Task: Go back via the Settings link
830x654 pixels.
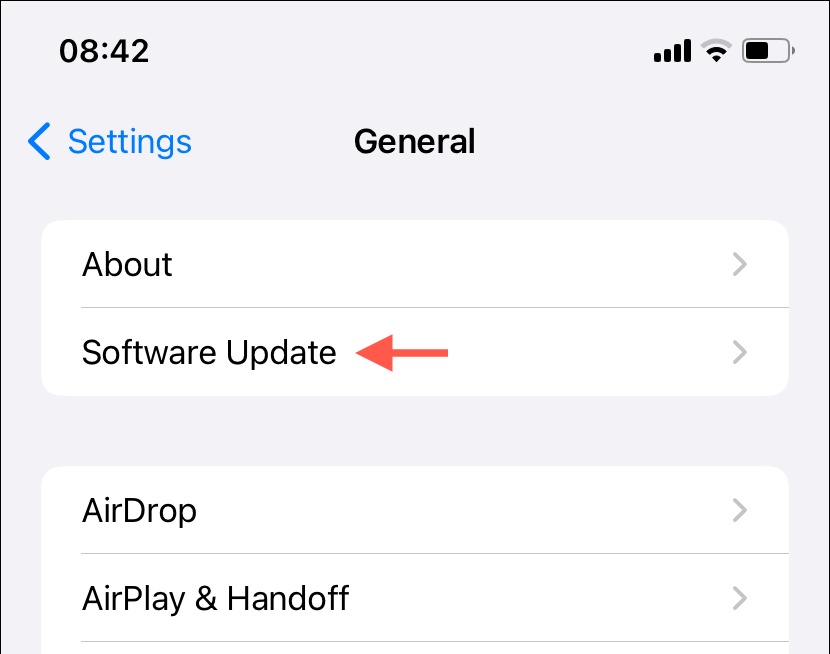Action: [x=130, y=142]
